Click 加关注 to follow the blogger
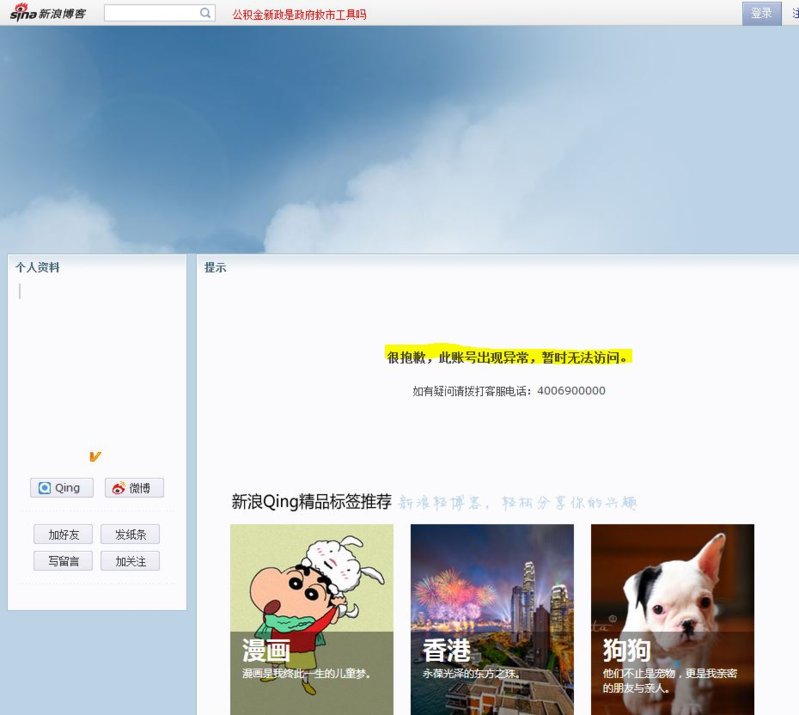The image size is (799, 715). (130, 561)
